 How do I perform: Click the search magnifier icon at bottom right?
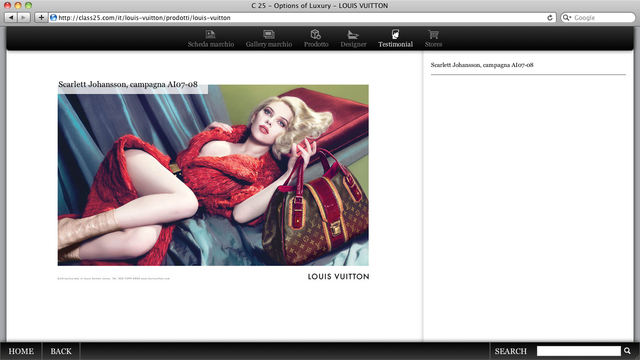(x=627, y=351)
